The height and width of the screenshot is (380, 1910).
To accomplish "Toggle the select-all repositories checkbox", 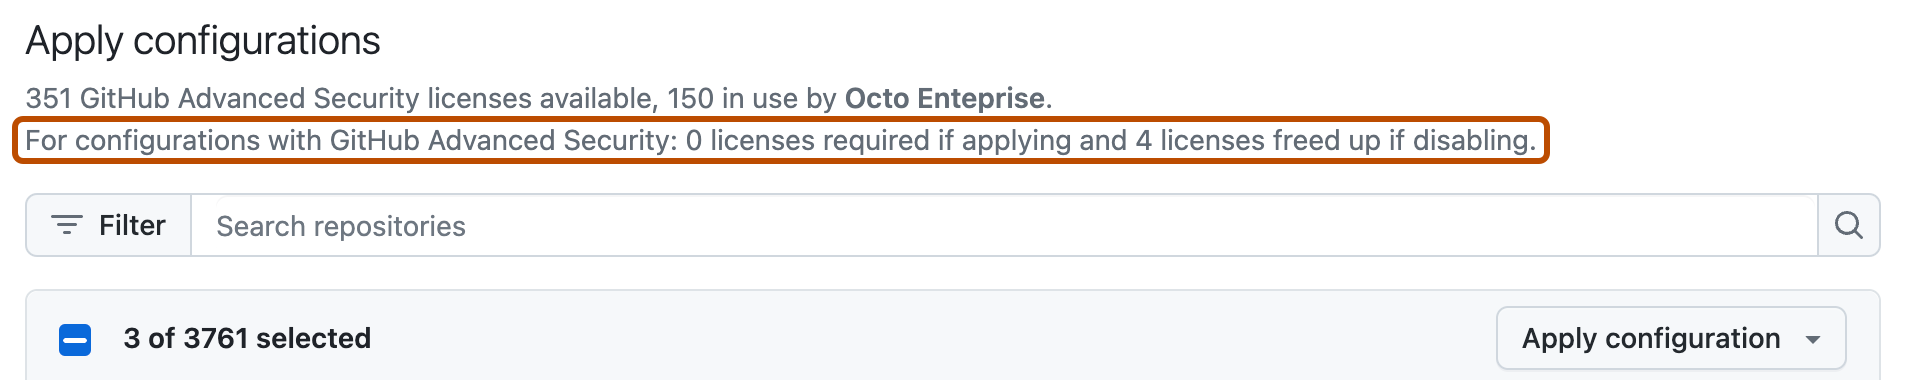I will click(x=75, y=340).
